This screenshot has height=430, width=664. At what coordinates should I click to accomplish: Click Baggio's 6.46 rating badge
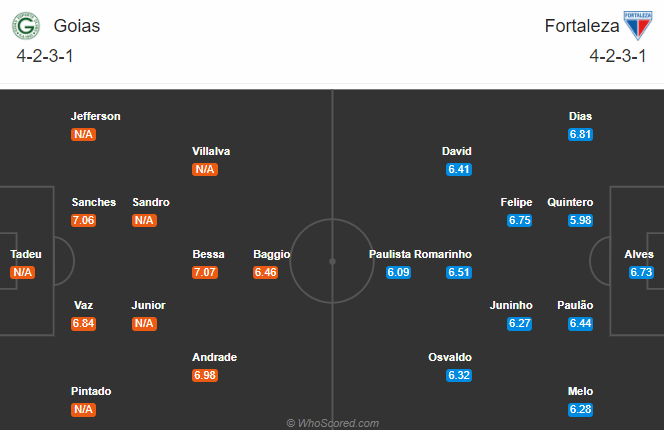coord(266,272)
